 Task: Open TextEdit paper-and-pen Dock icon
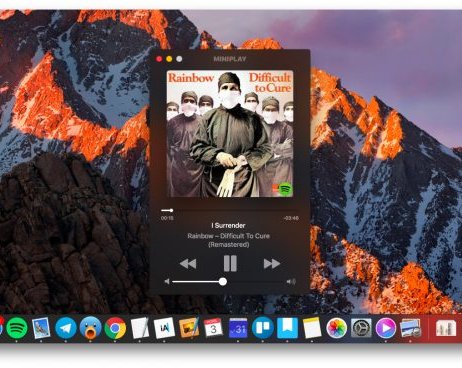click(140, 328)
